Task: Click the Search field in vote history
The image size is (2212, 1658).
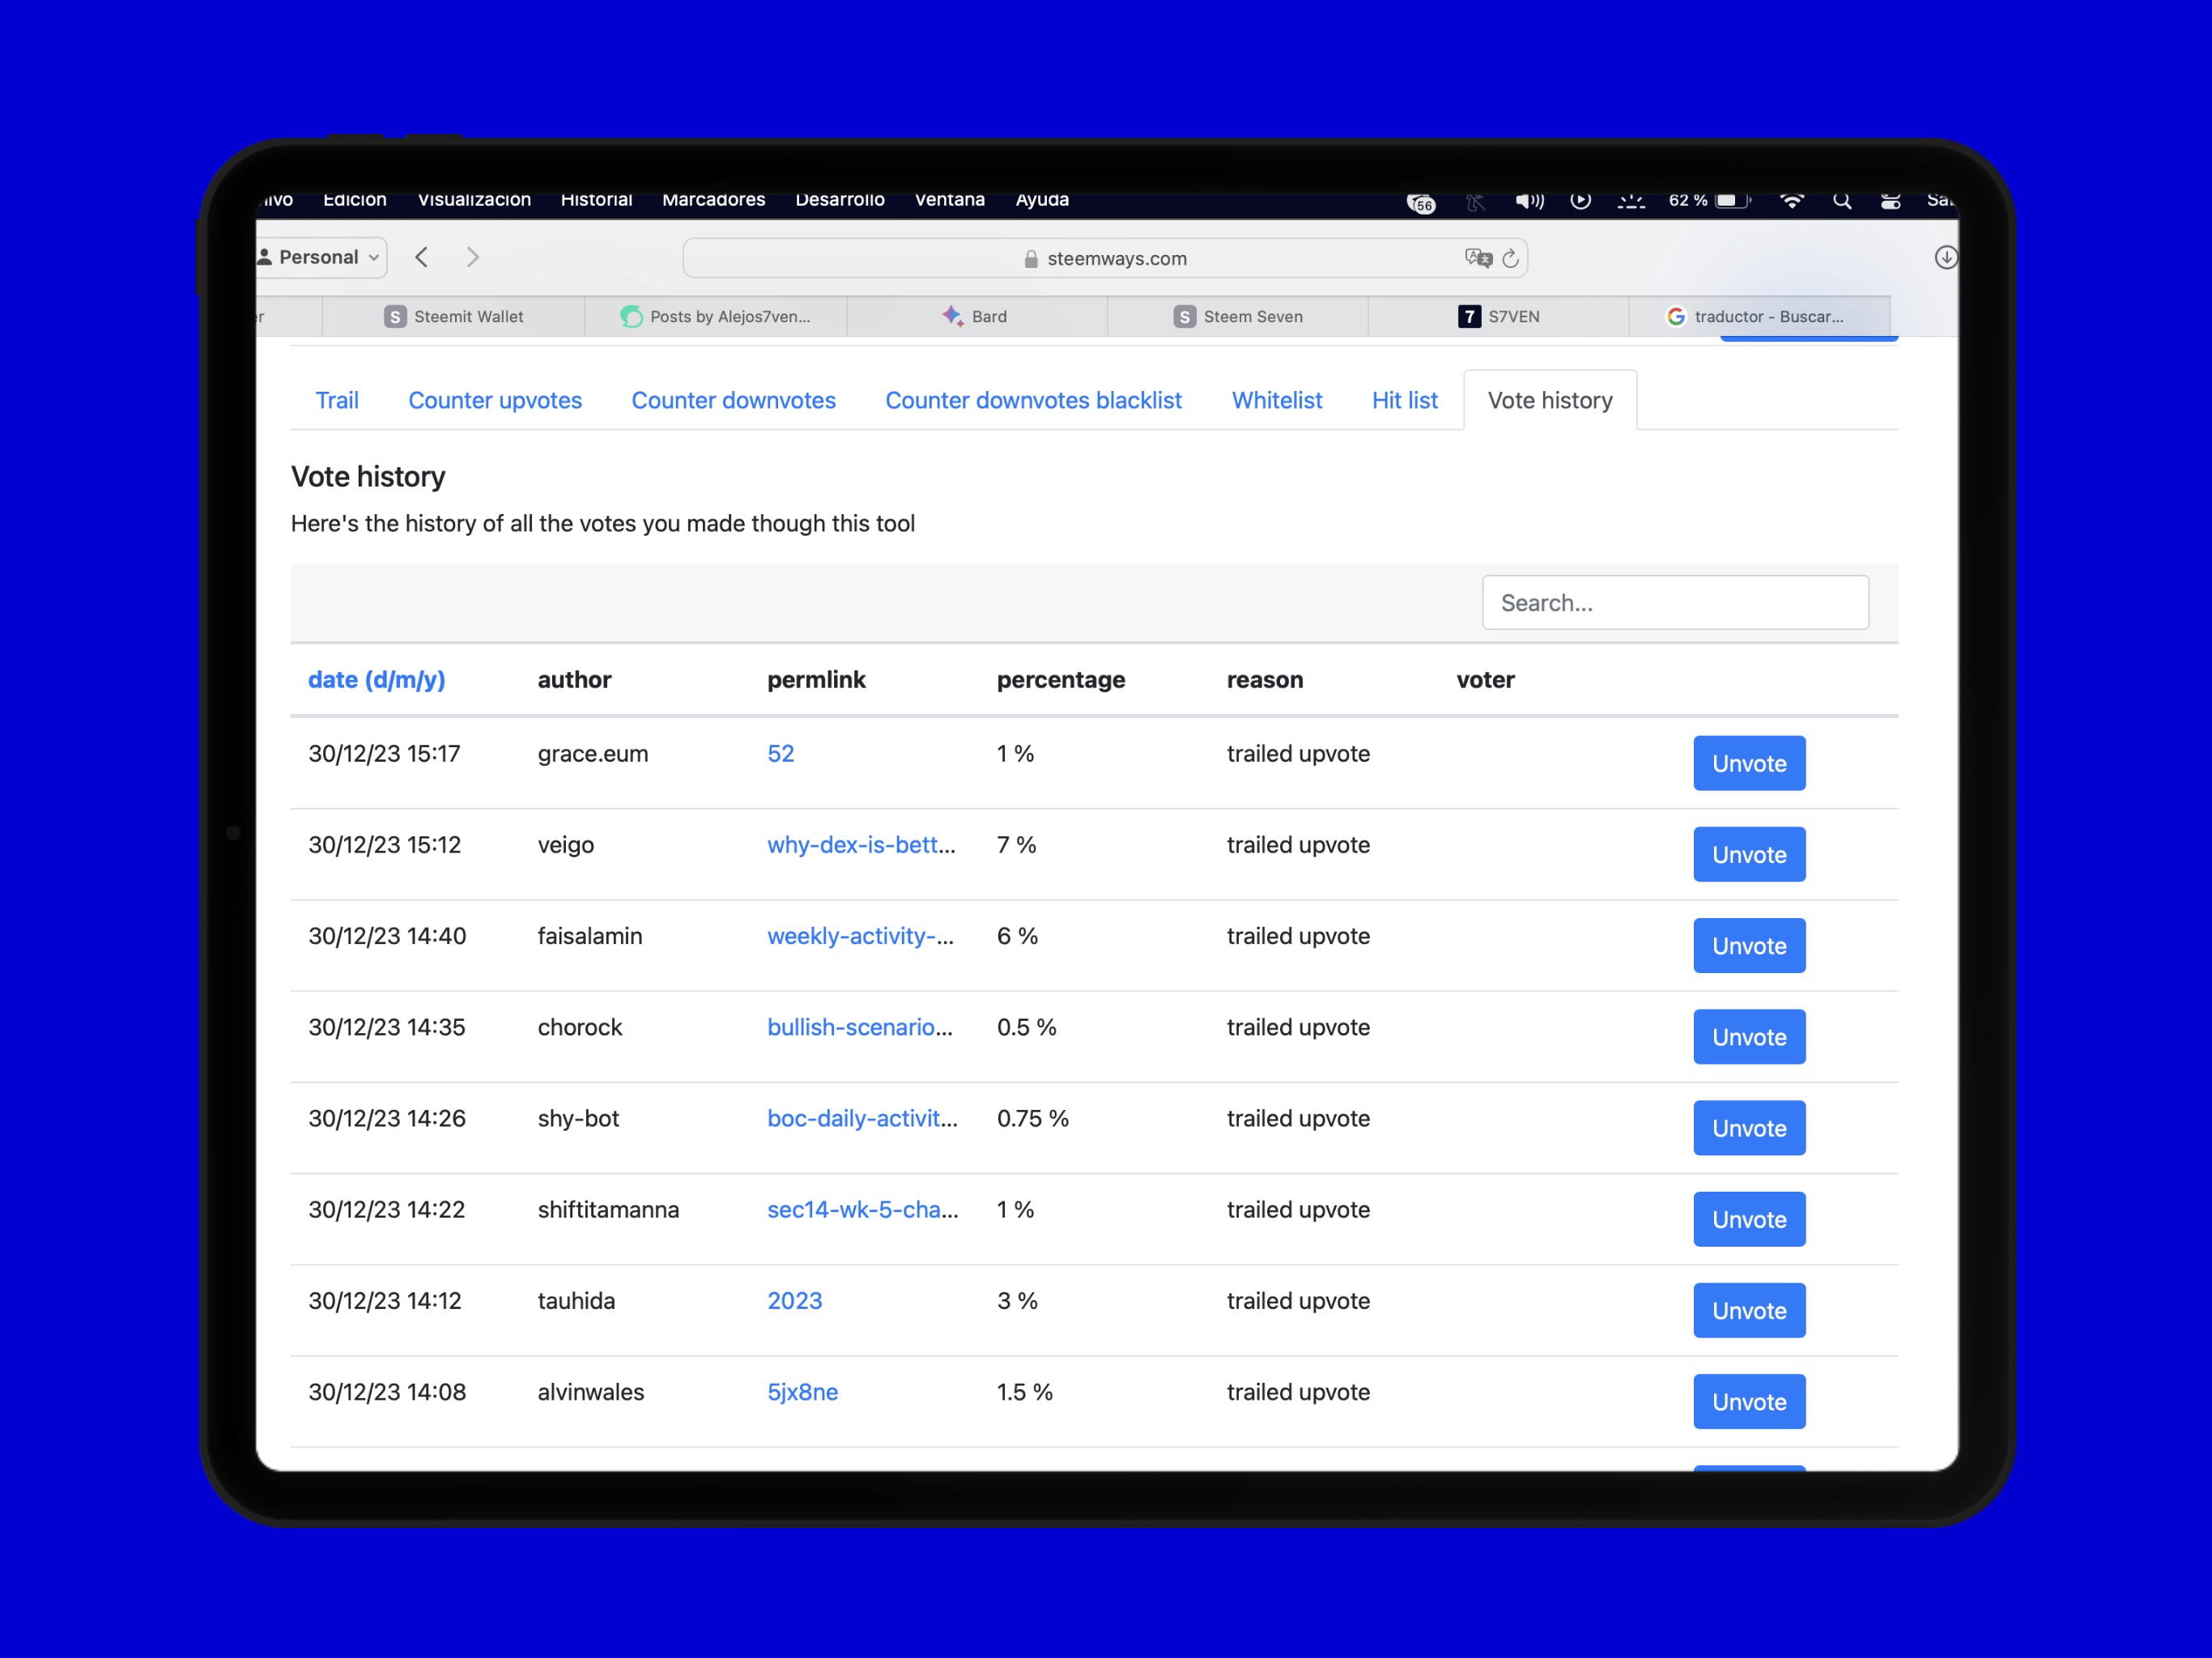Action: (x=1675, y=602)
